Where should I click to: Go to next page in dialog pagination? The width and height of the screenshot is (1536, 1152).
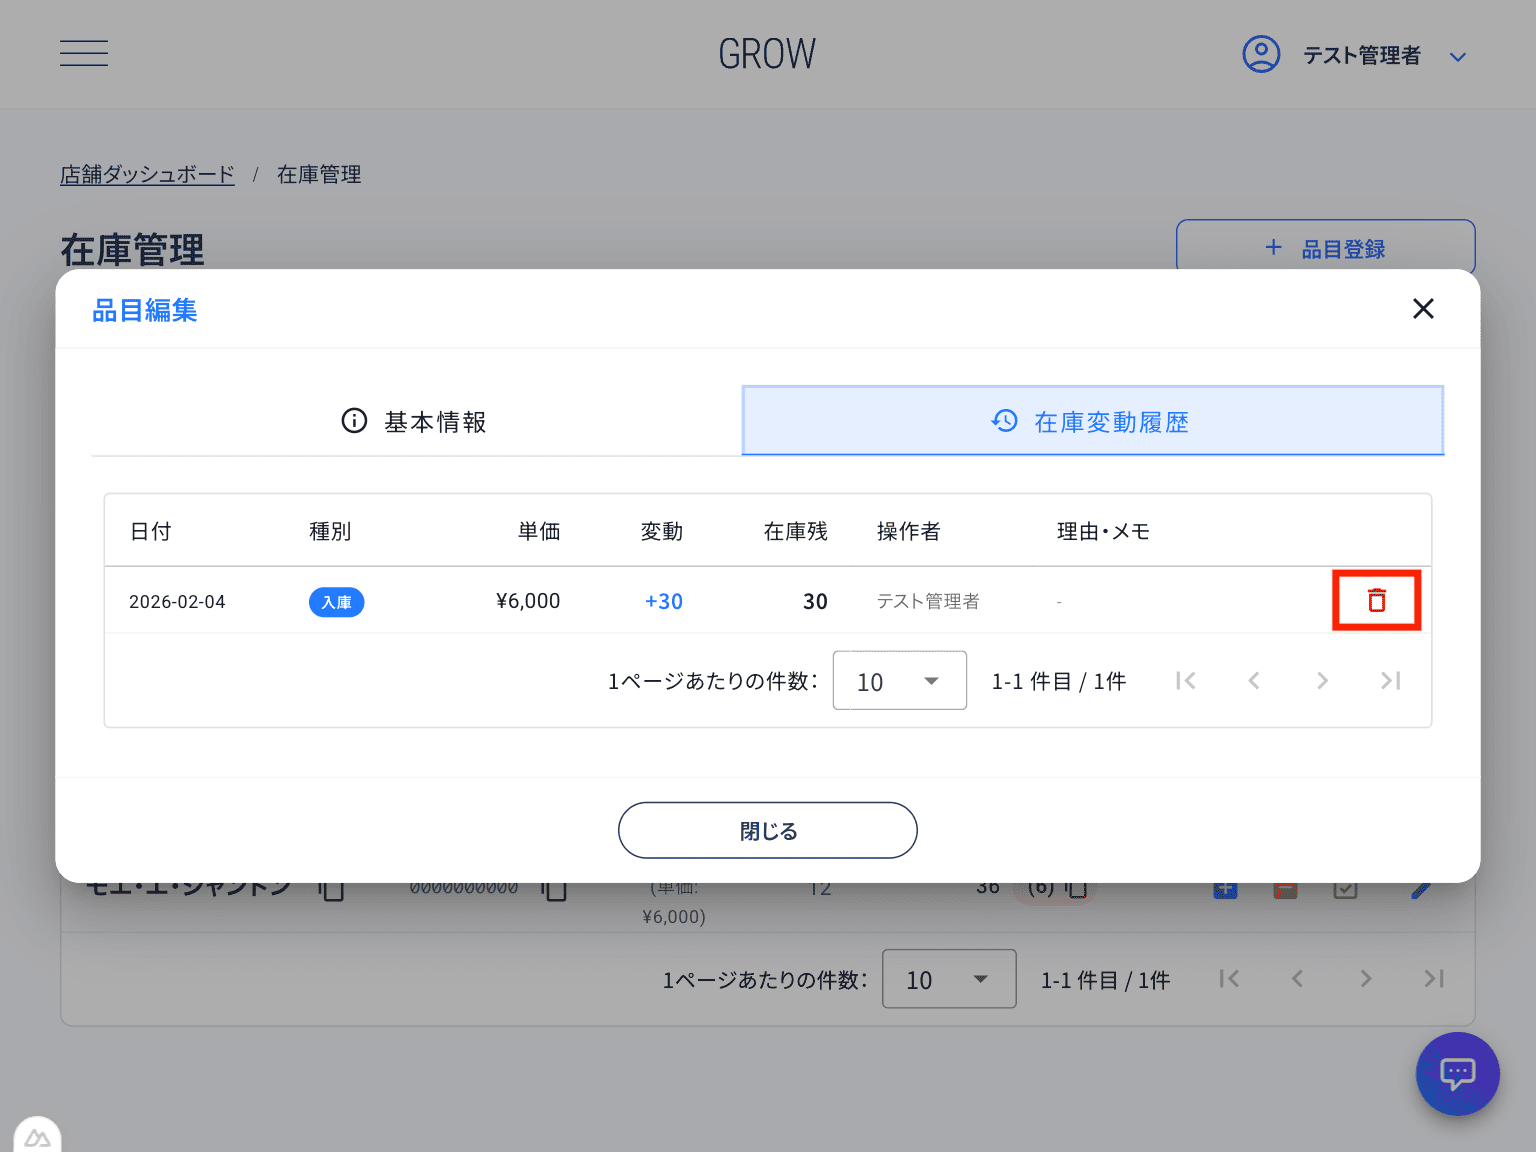click(1322, 681)
